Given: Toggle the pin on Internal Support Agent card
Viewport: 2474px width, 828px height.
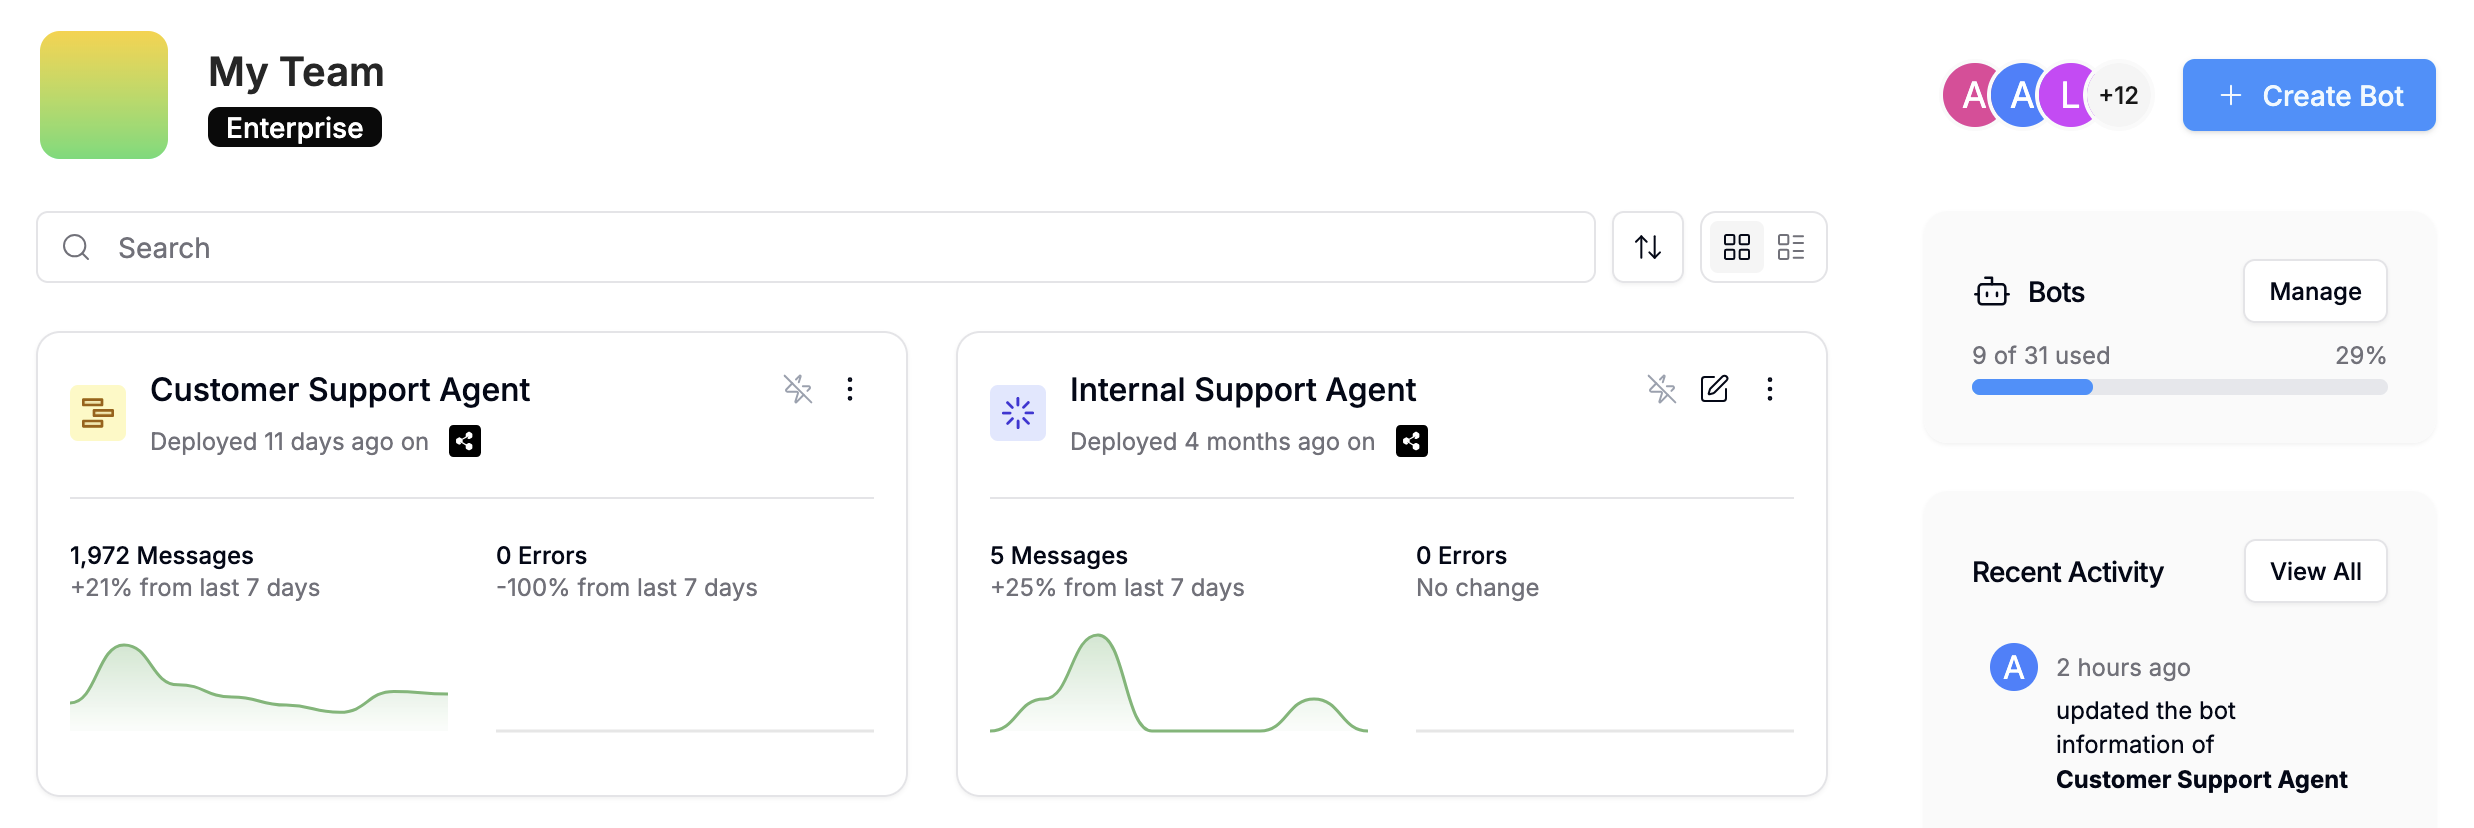Looking at the screenshot, I should [x=1662, y=389].
